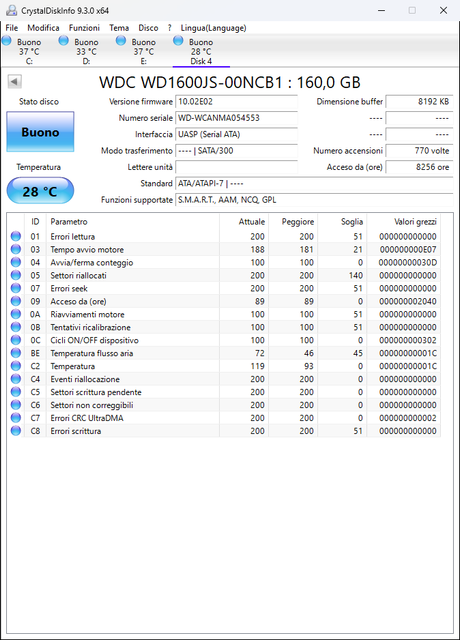Click the Buono health status button

coord(40,132)
